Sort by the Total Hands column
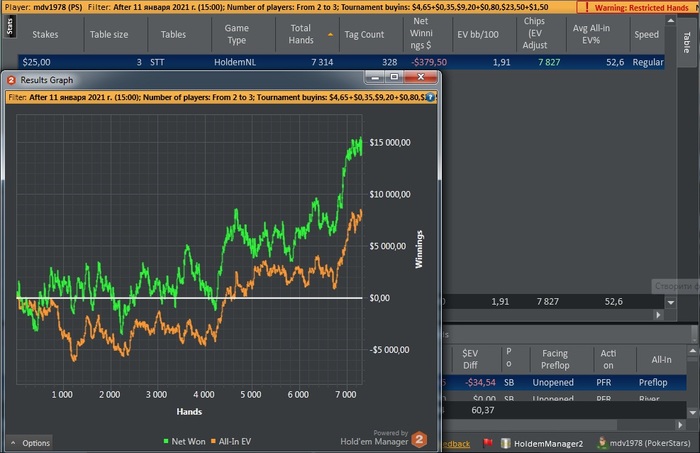The image size is (700, 453). tap(301, 34)
